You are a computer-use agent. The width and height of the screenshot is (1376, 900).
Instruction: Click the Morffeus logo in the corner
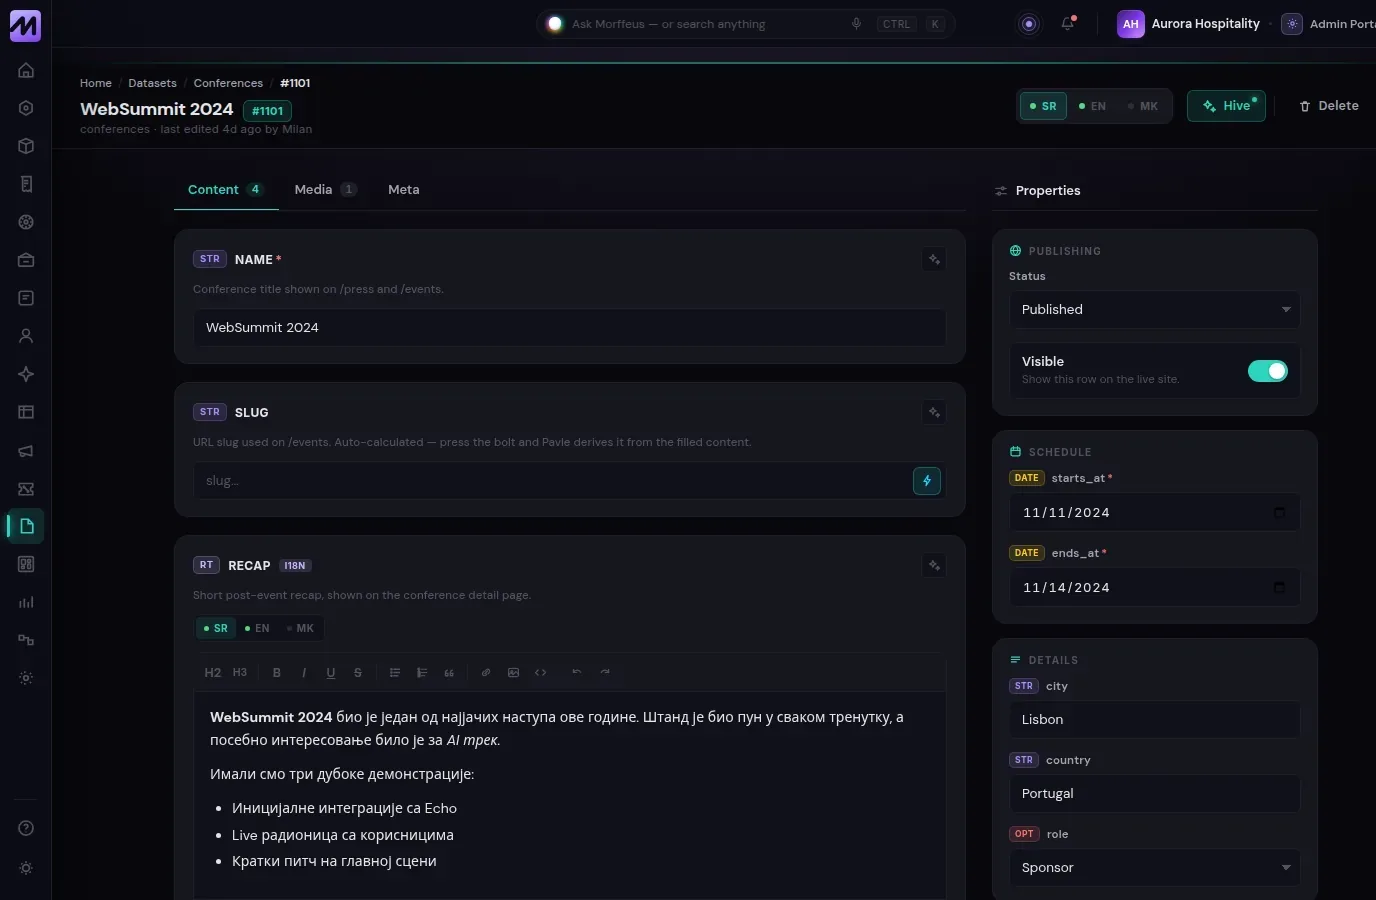[x=25, y=25]
